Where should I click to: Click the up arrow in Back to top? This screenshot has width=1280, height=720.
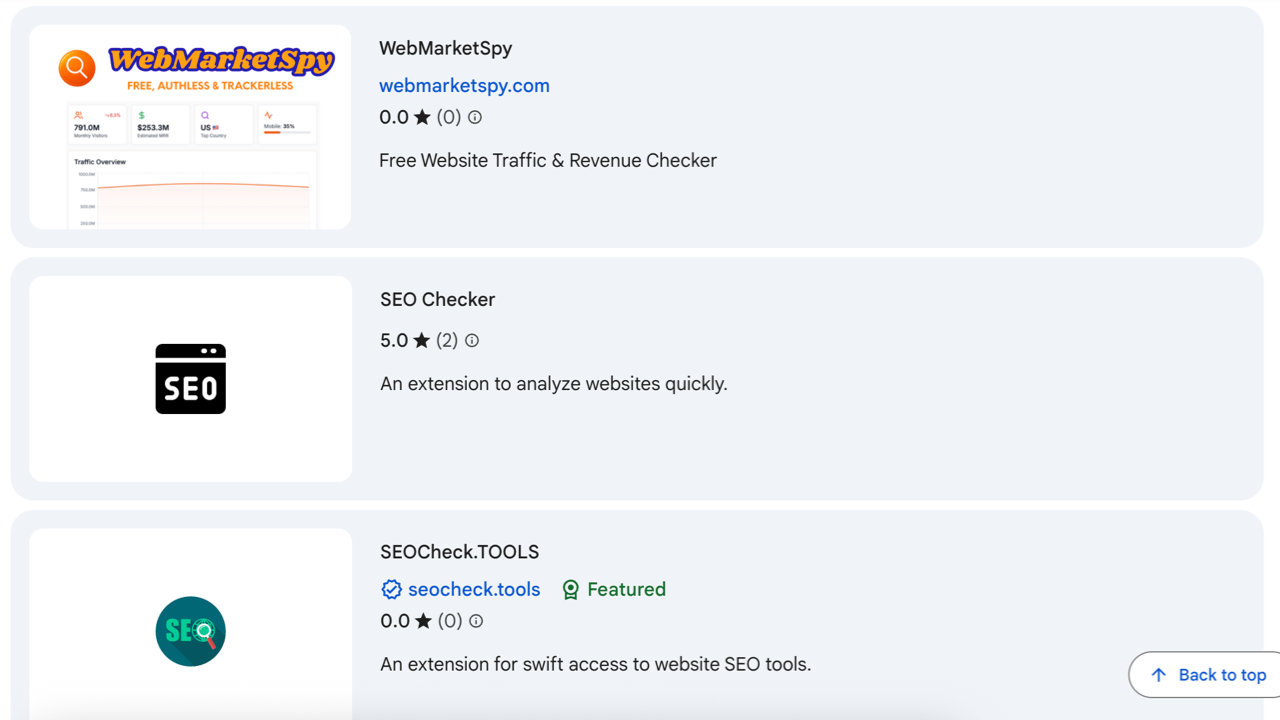[x=1158, y=675]
